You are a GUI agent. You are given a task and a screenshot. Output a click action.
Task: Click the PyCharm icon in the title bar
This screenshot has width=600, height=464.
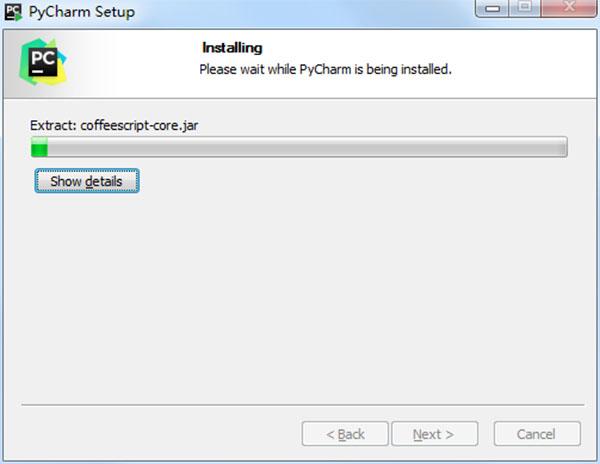pos(13,12)
